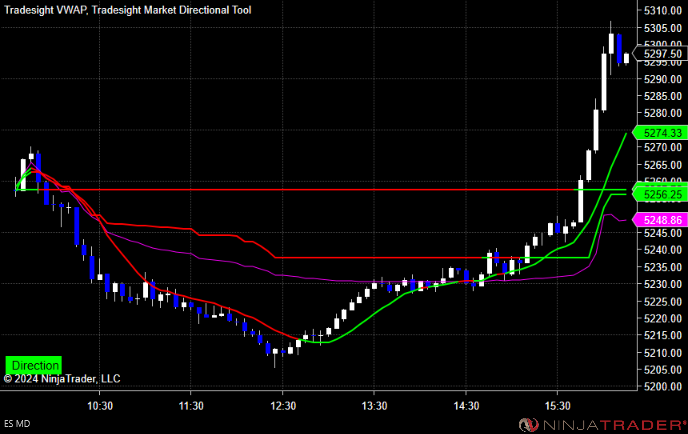Click the 14:30 time axis label
Screen dimensions: 688x434
tap(466, 406)
